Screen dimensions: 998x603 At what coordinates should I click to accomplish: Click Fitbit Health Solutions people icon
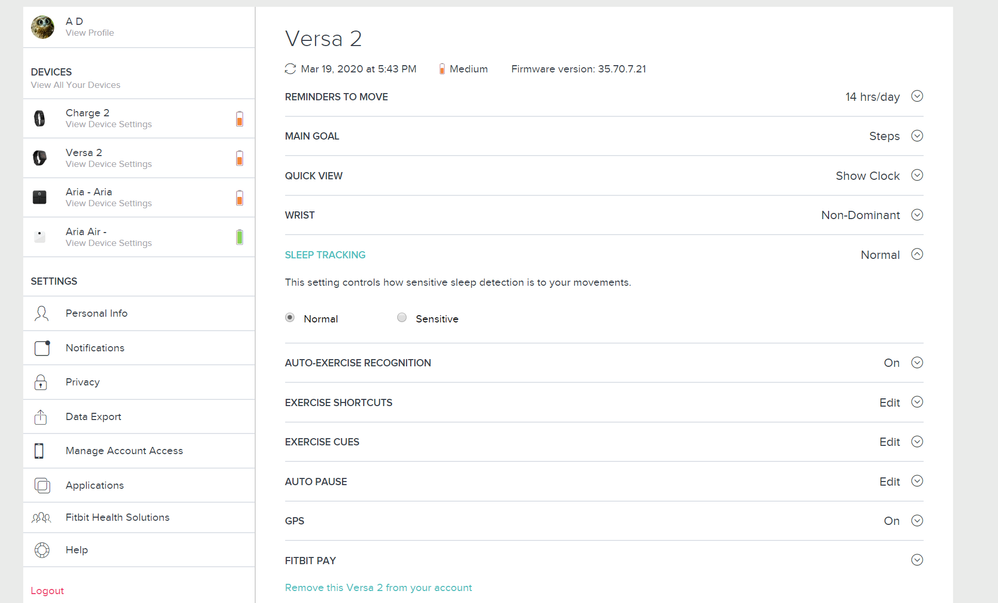click(41, 518)
